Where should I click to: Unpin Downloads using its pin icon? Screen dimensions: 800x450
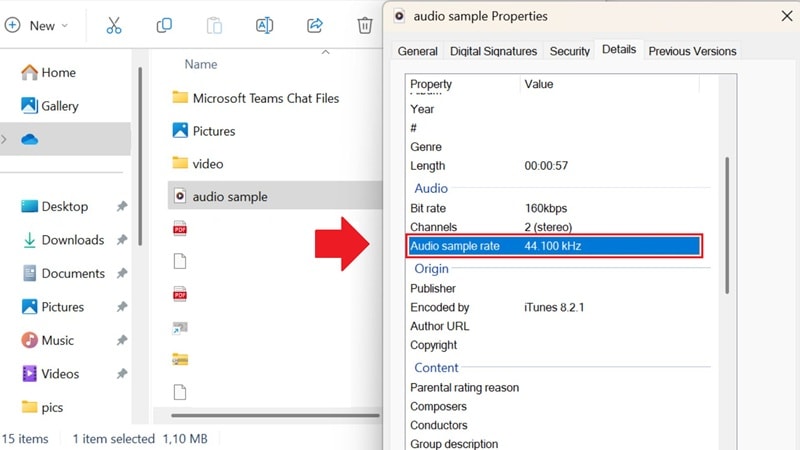click(x=121, y=240)
